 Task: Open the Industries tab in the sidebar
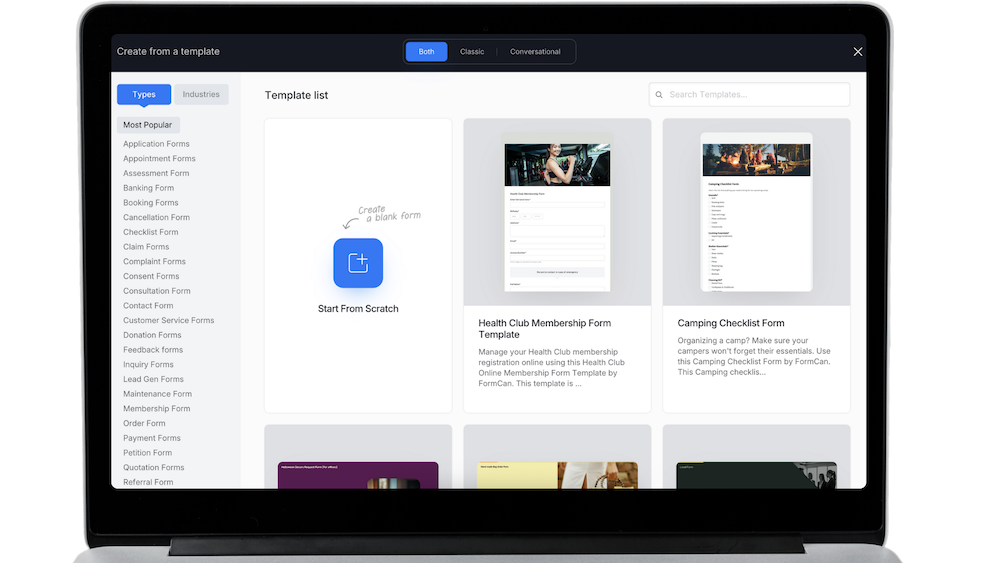coord(201,94)
